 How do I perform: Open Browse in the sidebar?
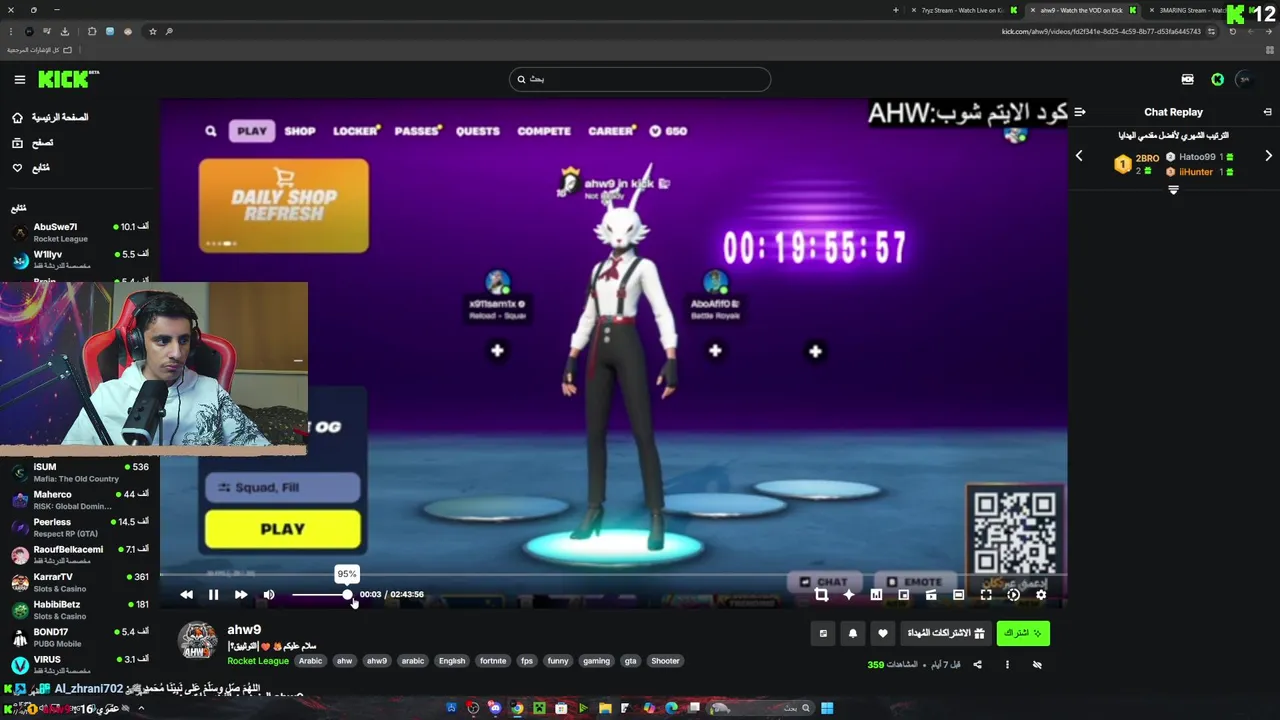point(34,143)
